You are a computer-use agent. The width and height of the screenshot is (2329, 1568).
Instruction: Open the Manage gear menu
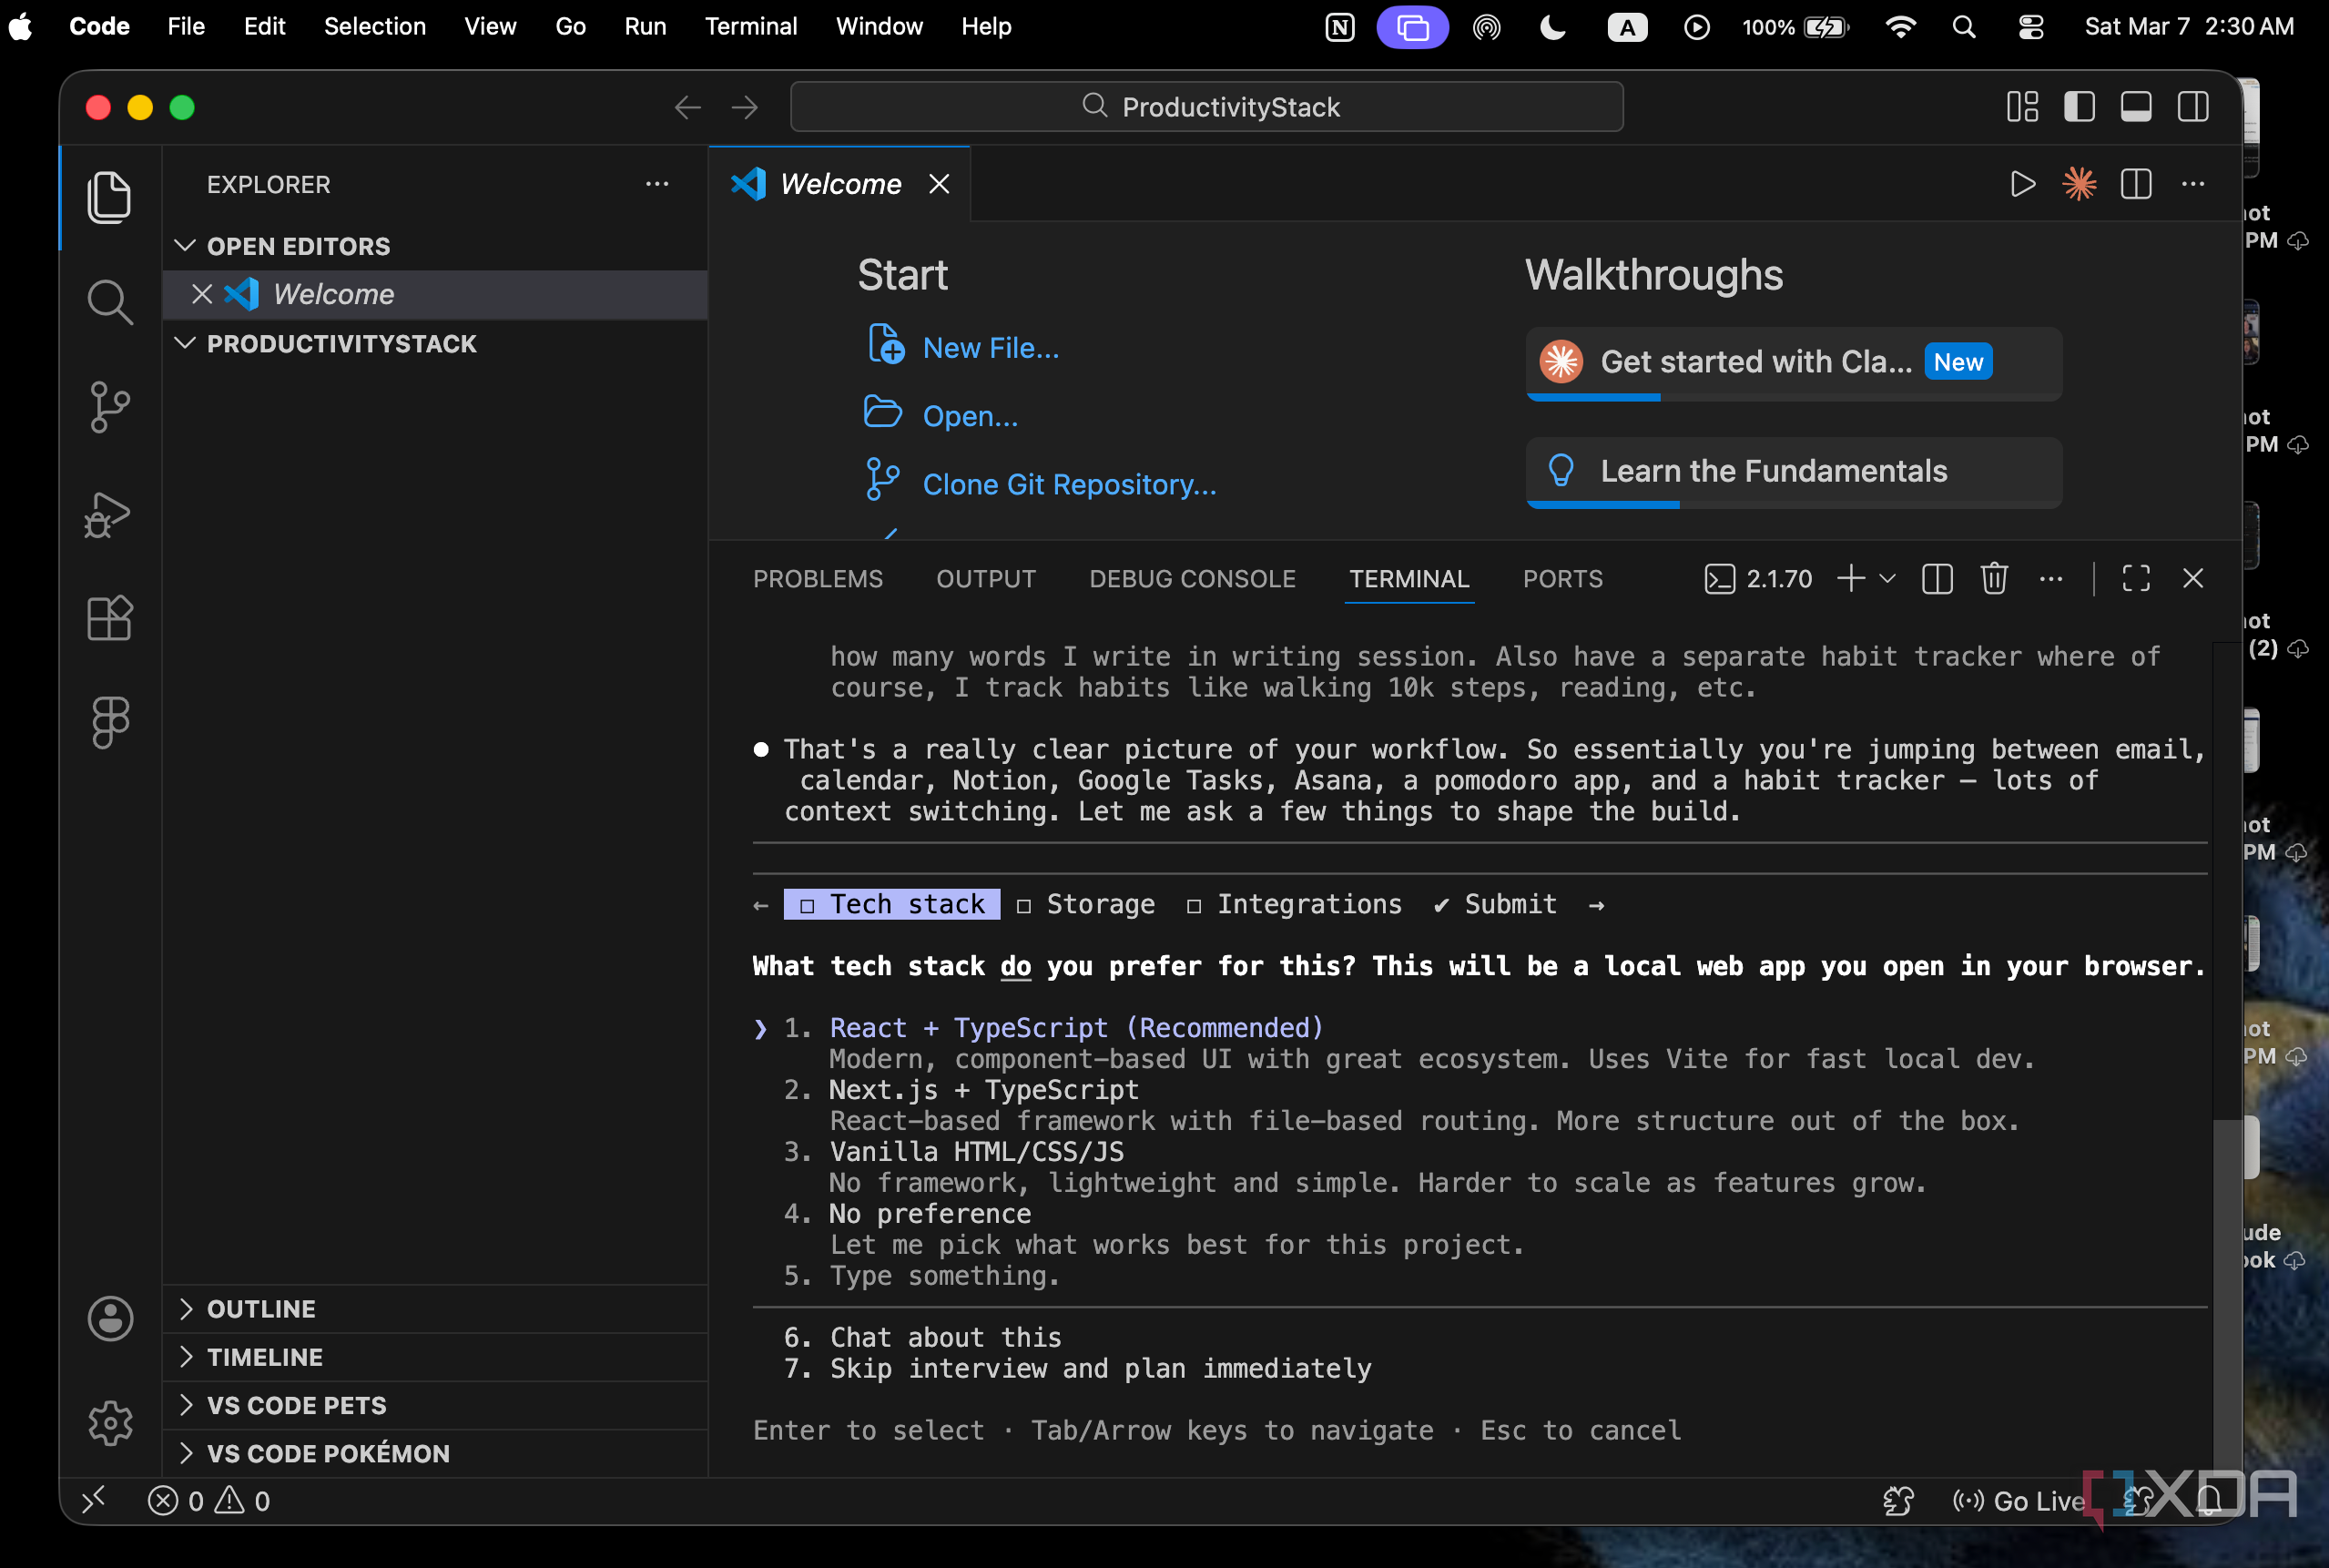tap(110, 1422)
